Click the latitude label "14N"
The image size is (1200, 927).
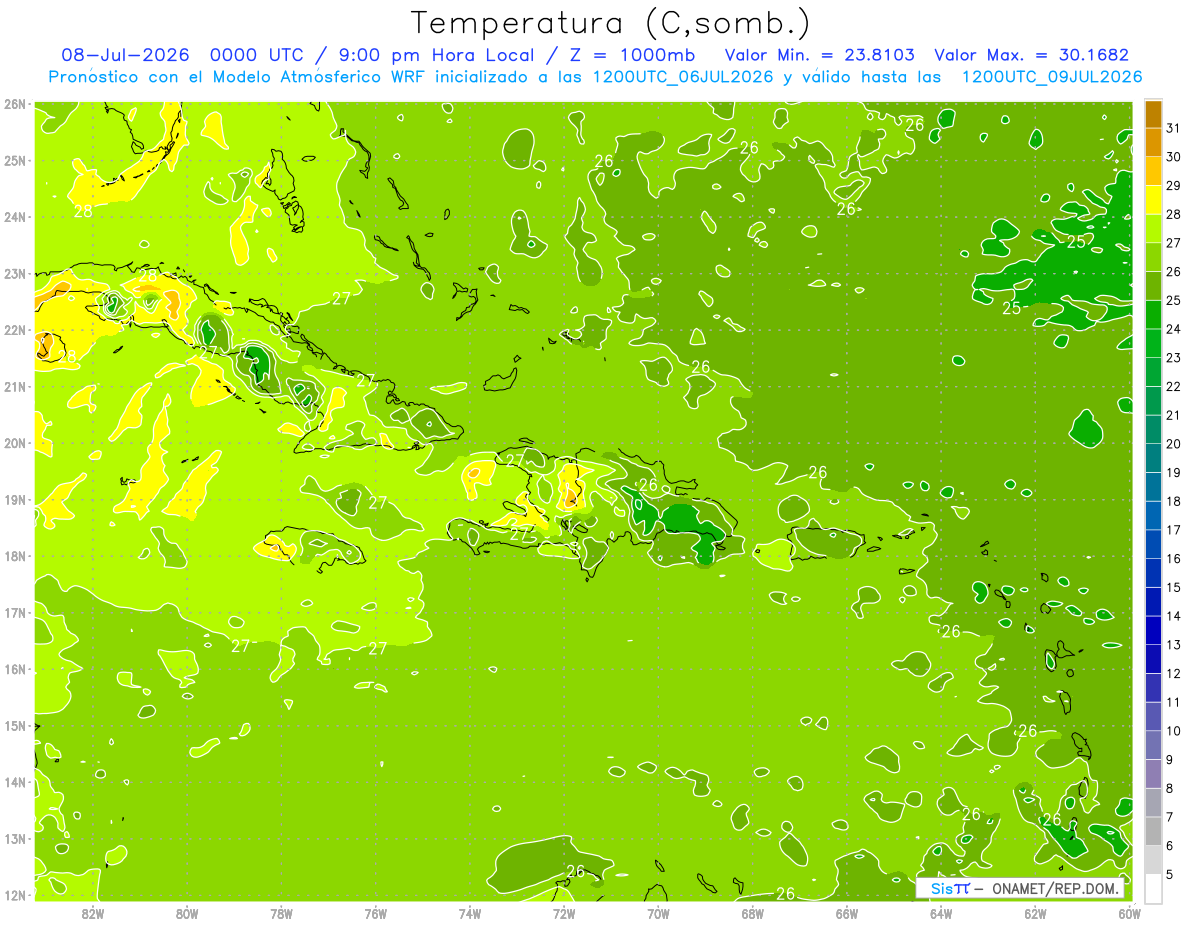click(x=15, y=782)
